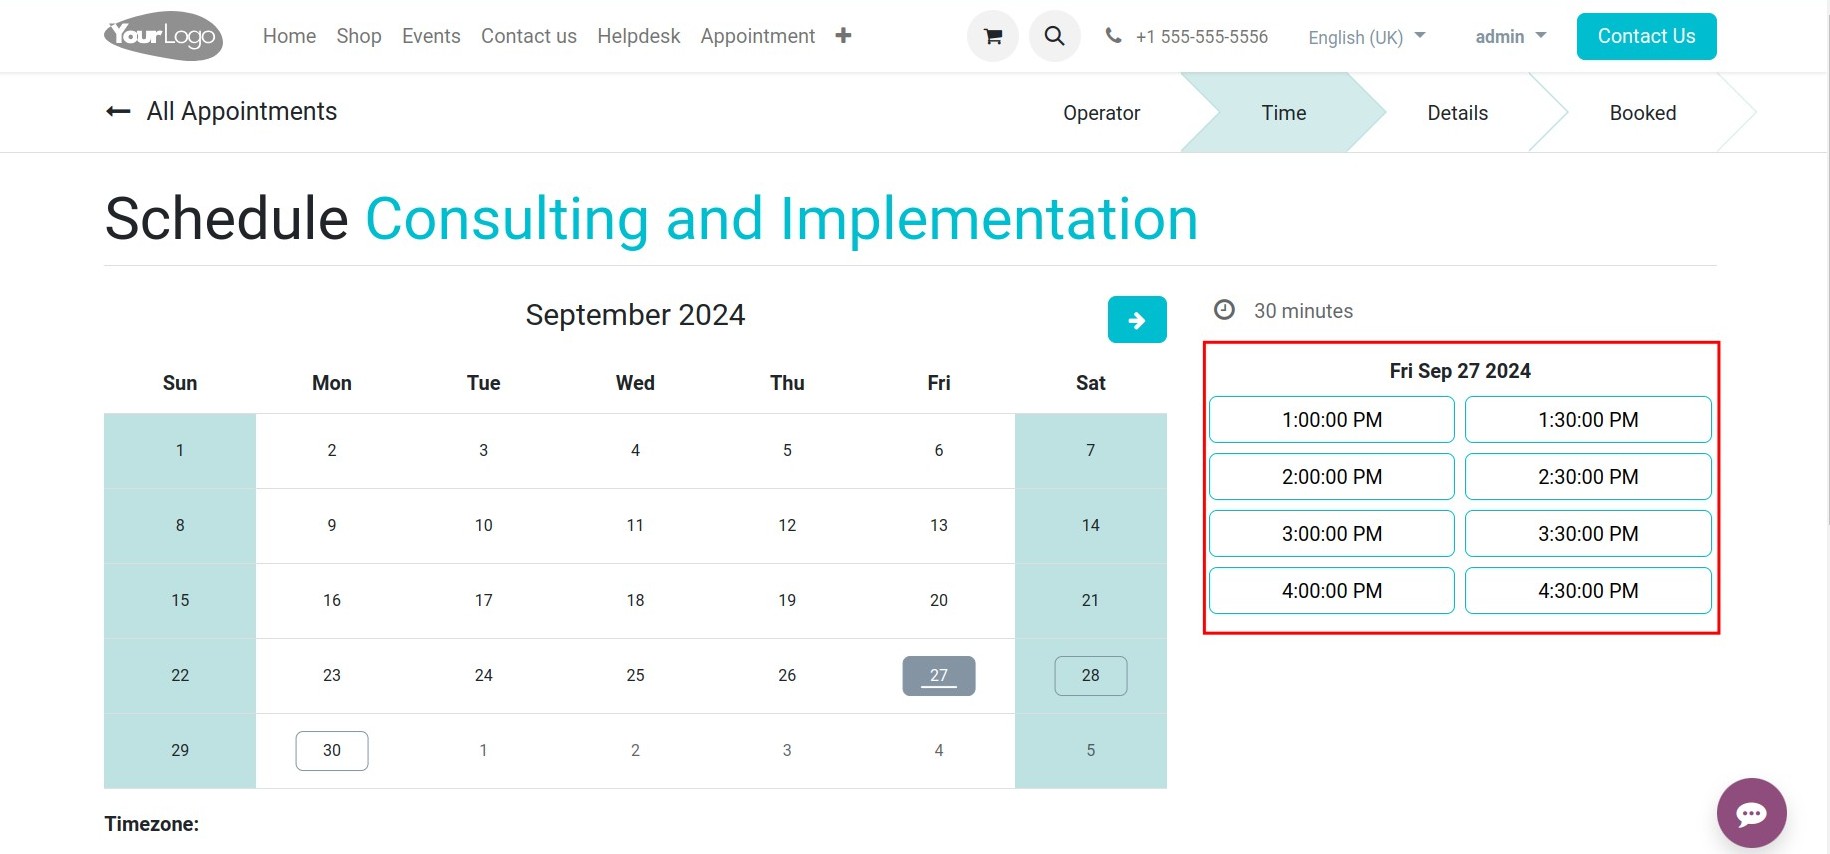Click the 'Fri Sep 27 2024' heading
This screenshot has height=854, width=1830.
(1460, 371)
